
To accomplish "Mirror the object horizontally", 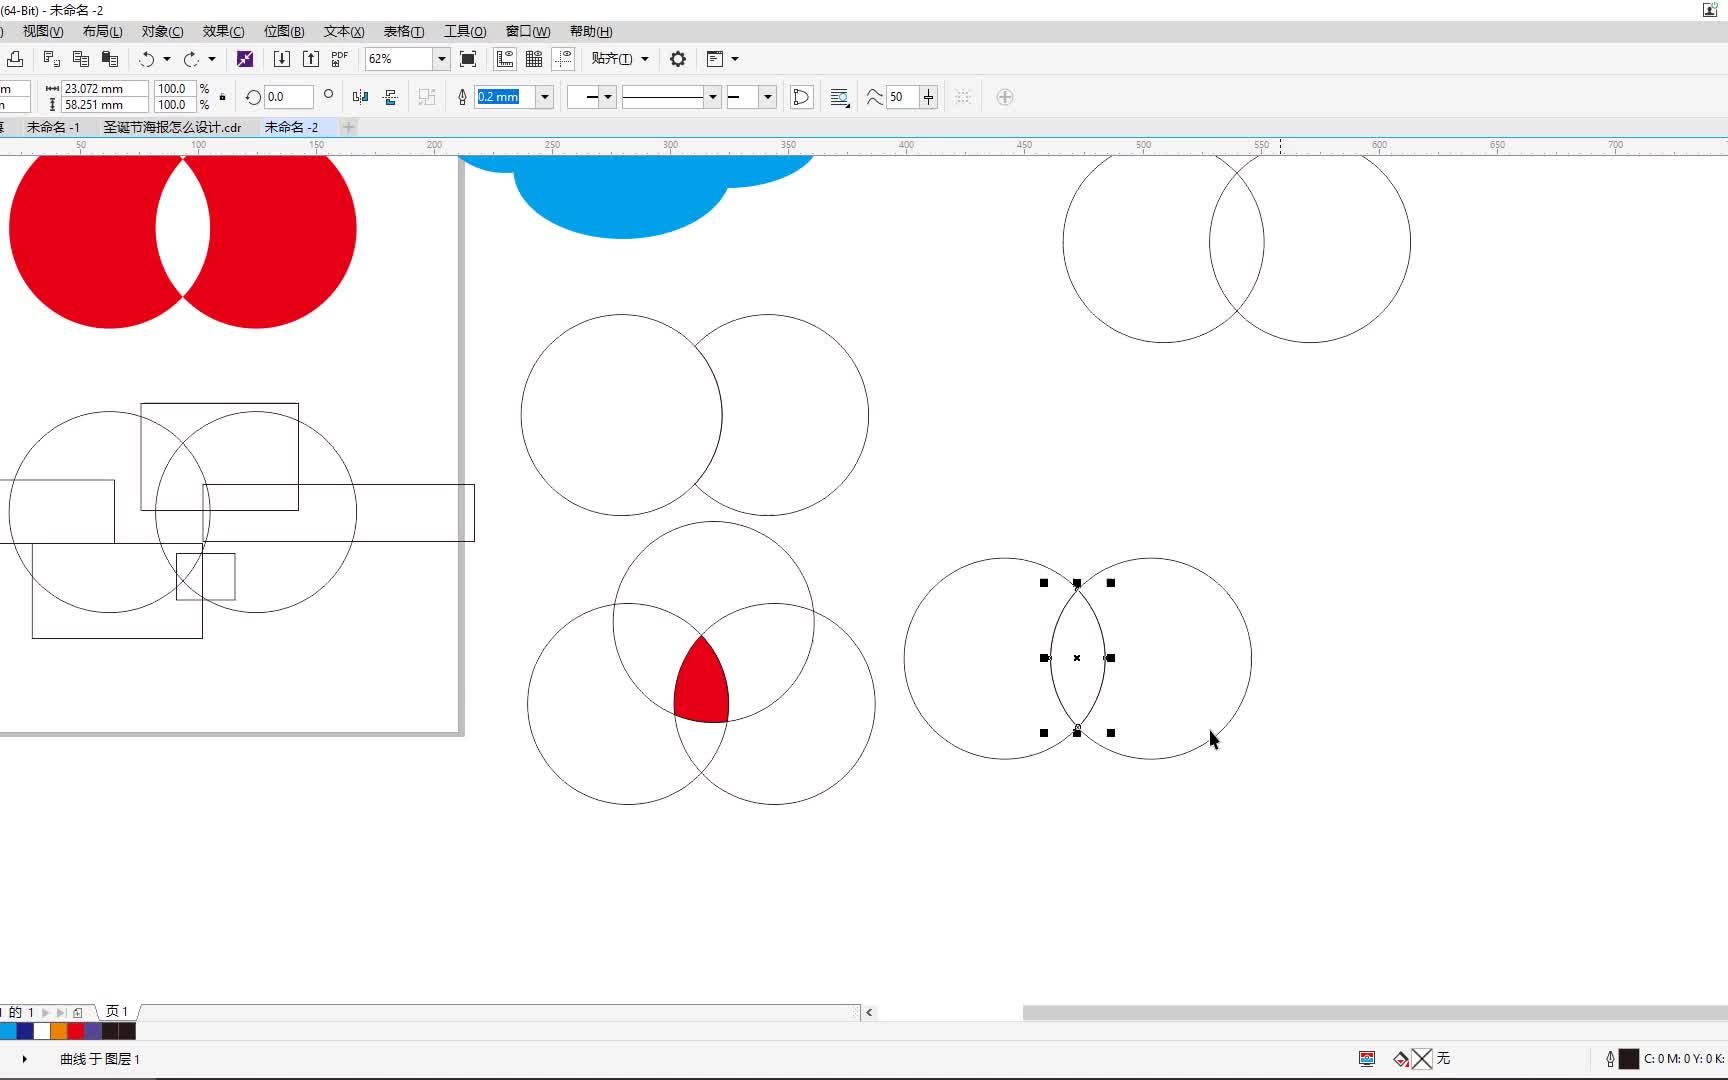I will click(361, 97).
